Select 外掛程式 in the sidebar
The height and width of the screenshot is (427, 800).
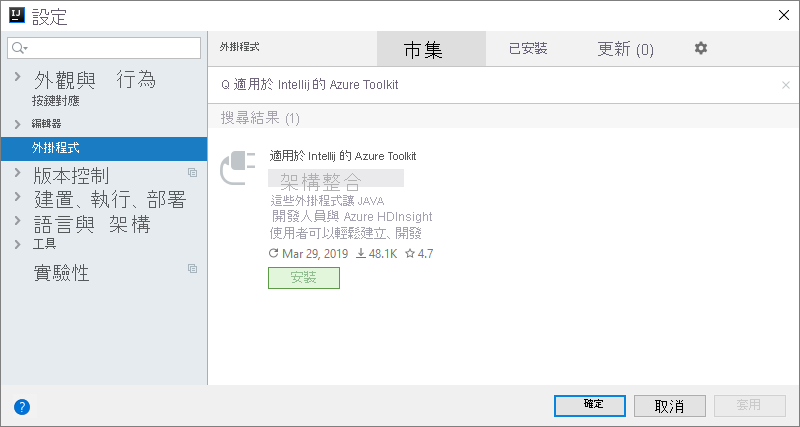(104, 148)
